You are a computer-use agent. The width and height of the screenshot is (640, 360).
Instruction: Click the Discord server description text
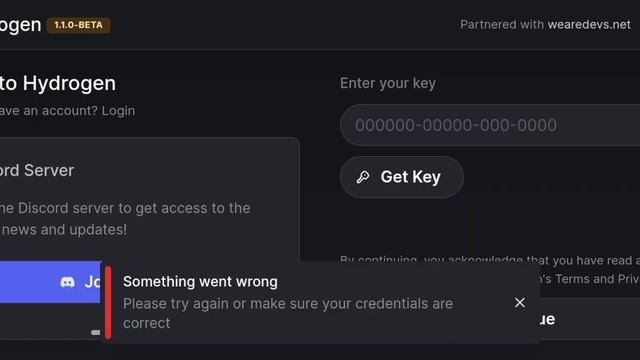pos(125,219)
